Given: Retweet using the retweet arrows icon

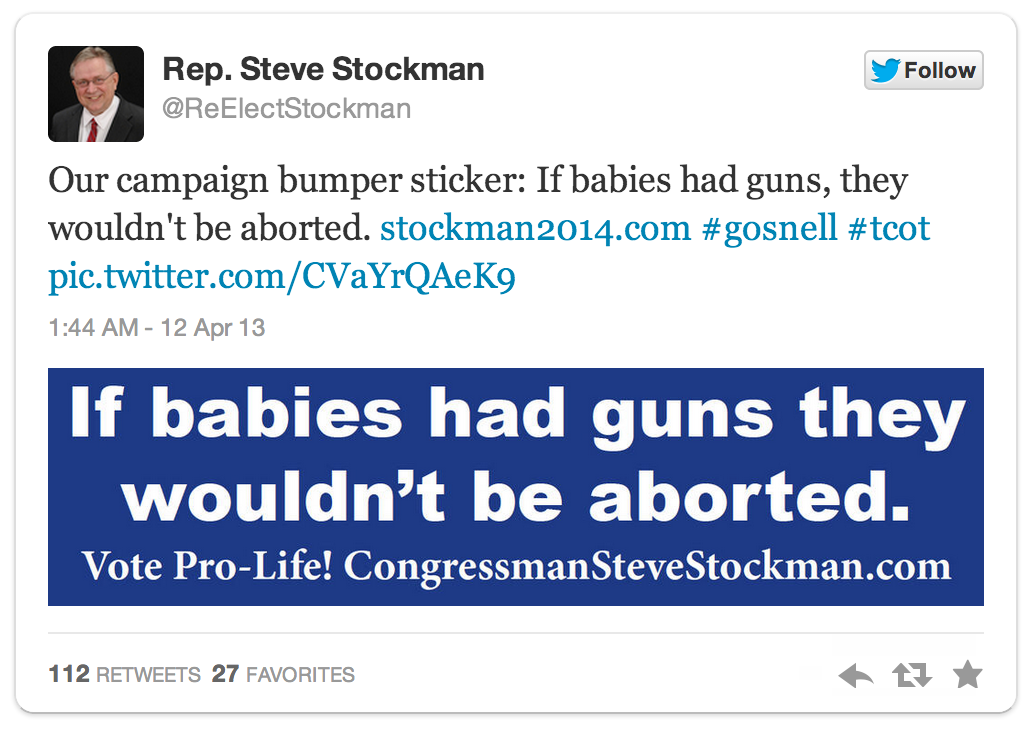Looking at the screenshot, I should [911, 677].
